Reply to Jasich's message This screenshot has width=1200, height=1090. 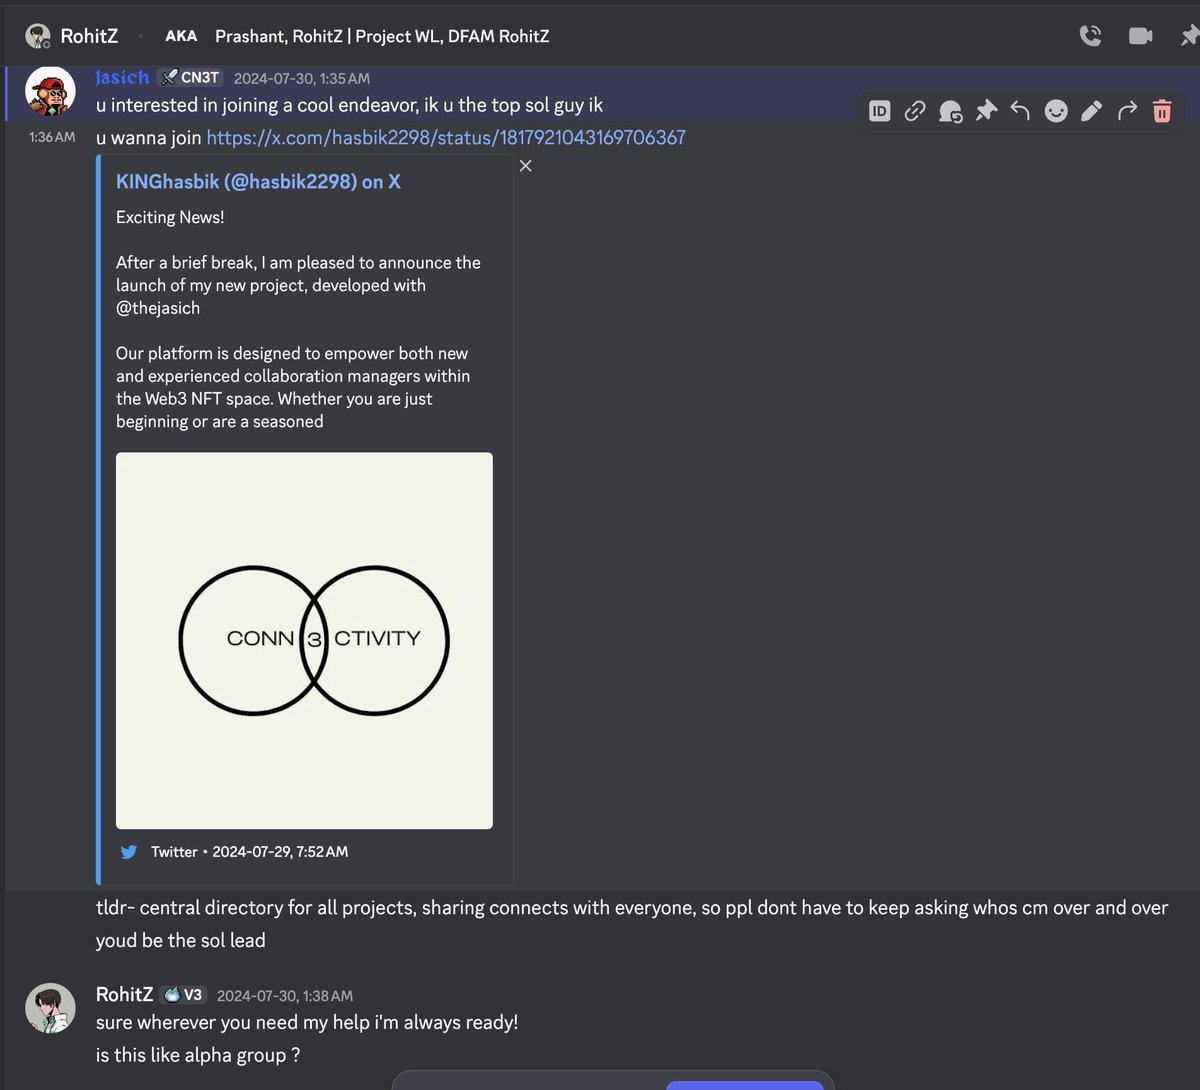coord(1020,111)
